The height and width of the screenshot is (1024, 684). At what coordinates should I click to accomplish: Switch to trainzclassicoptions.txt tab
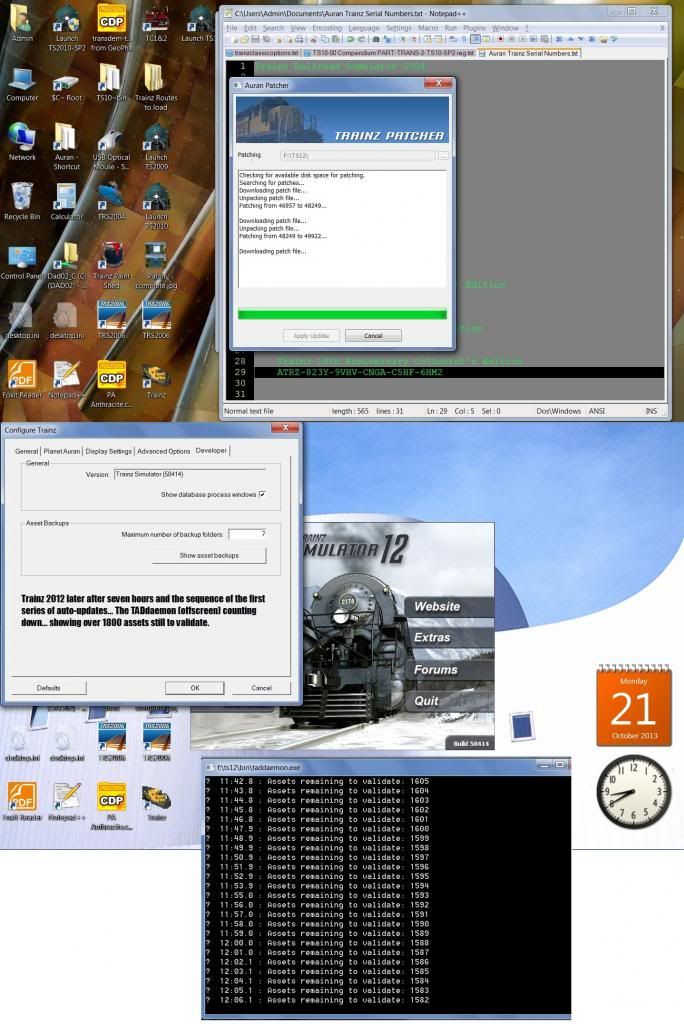tap(263, 53)
